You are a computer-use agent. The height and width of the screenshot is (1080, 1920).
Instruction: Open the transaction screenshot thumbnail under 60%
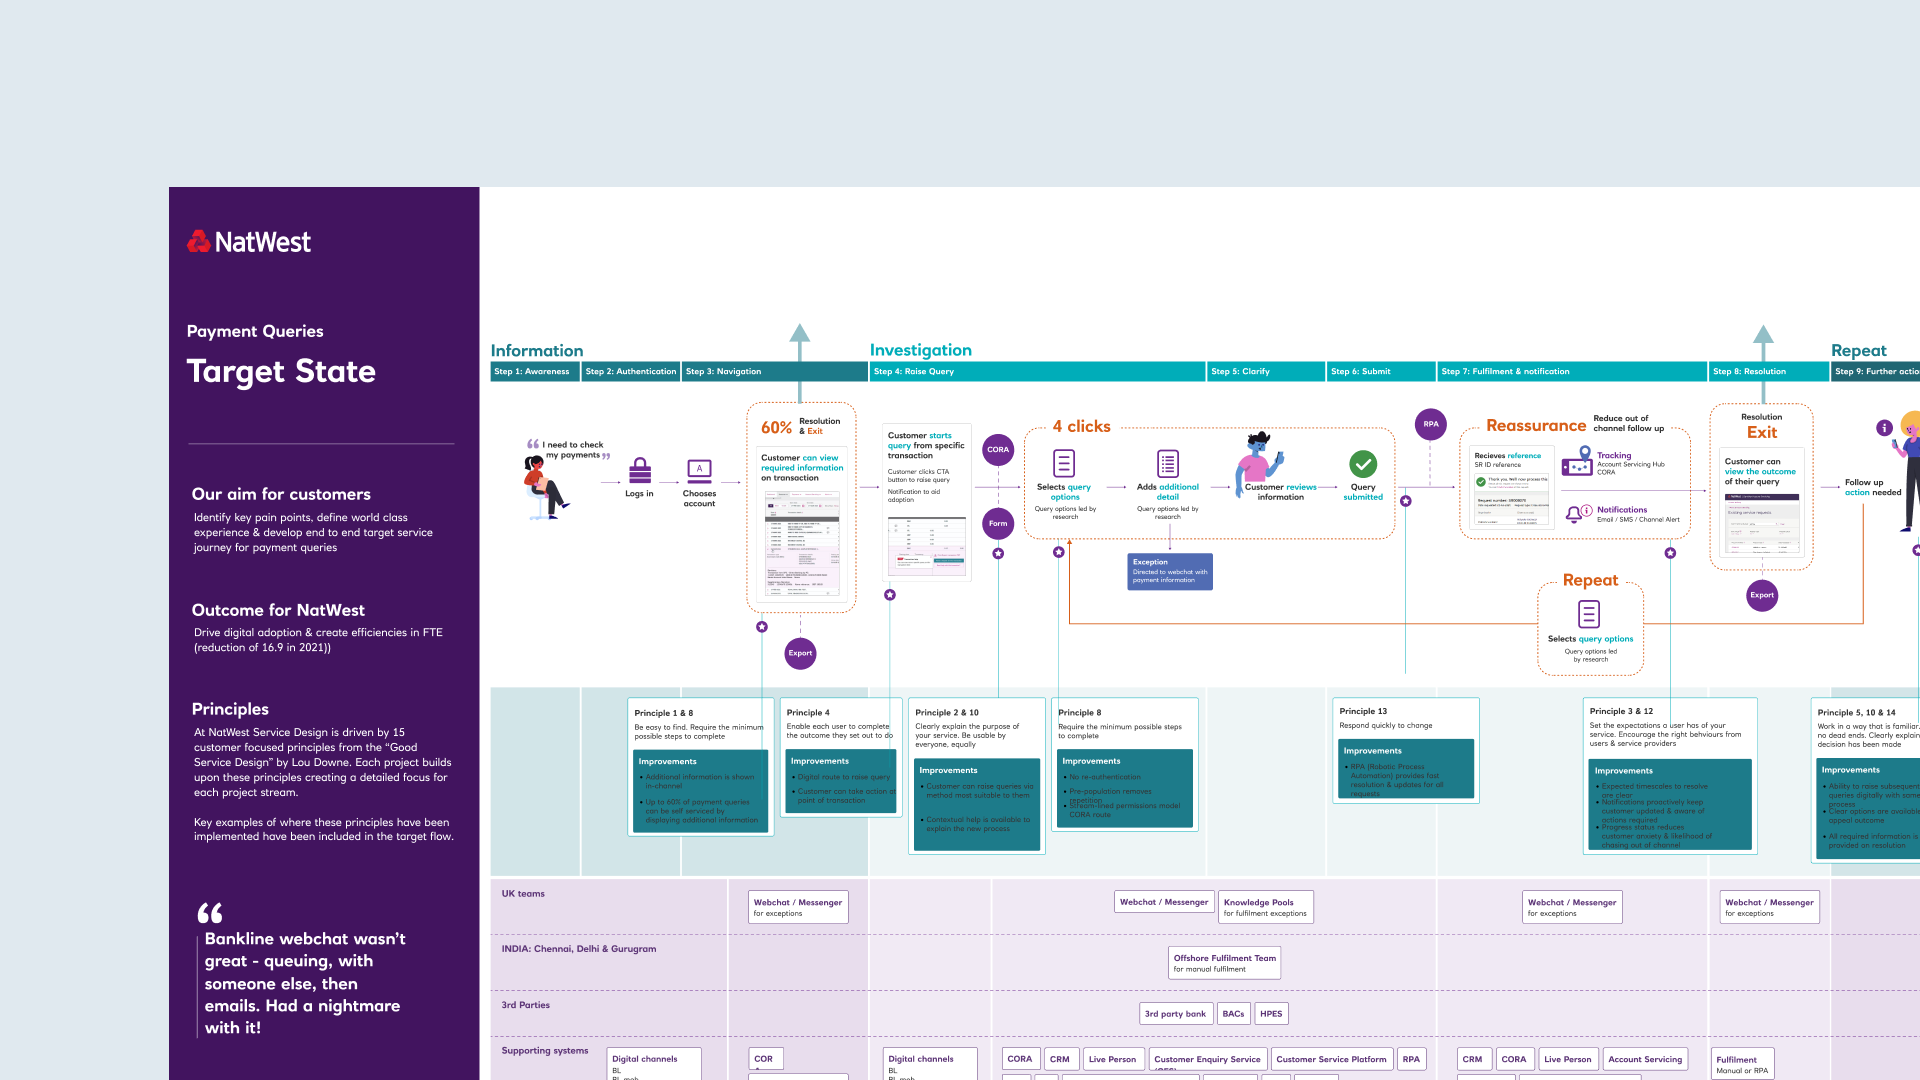click(802, 544)
